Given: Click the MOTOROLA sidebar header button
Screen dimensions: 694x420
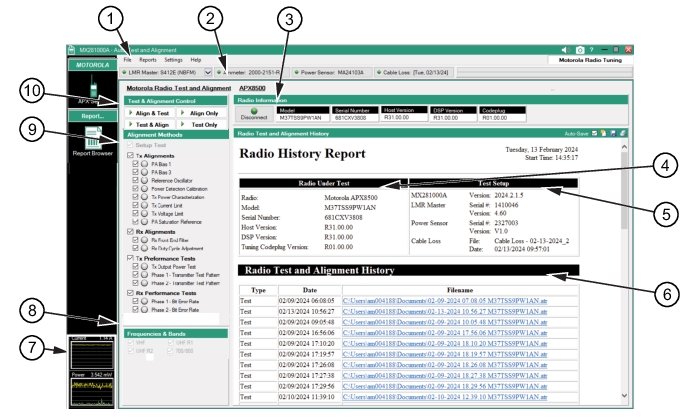Looking at the screenshot, I should pyautogui.click(x=93, y=65).
